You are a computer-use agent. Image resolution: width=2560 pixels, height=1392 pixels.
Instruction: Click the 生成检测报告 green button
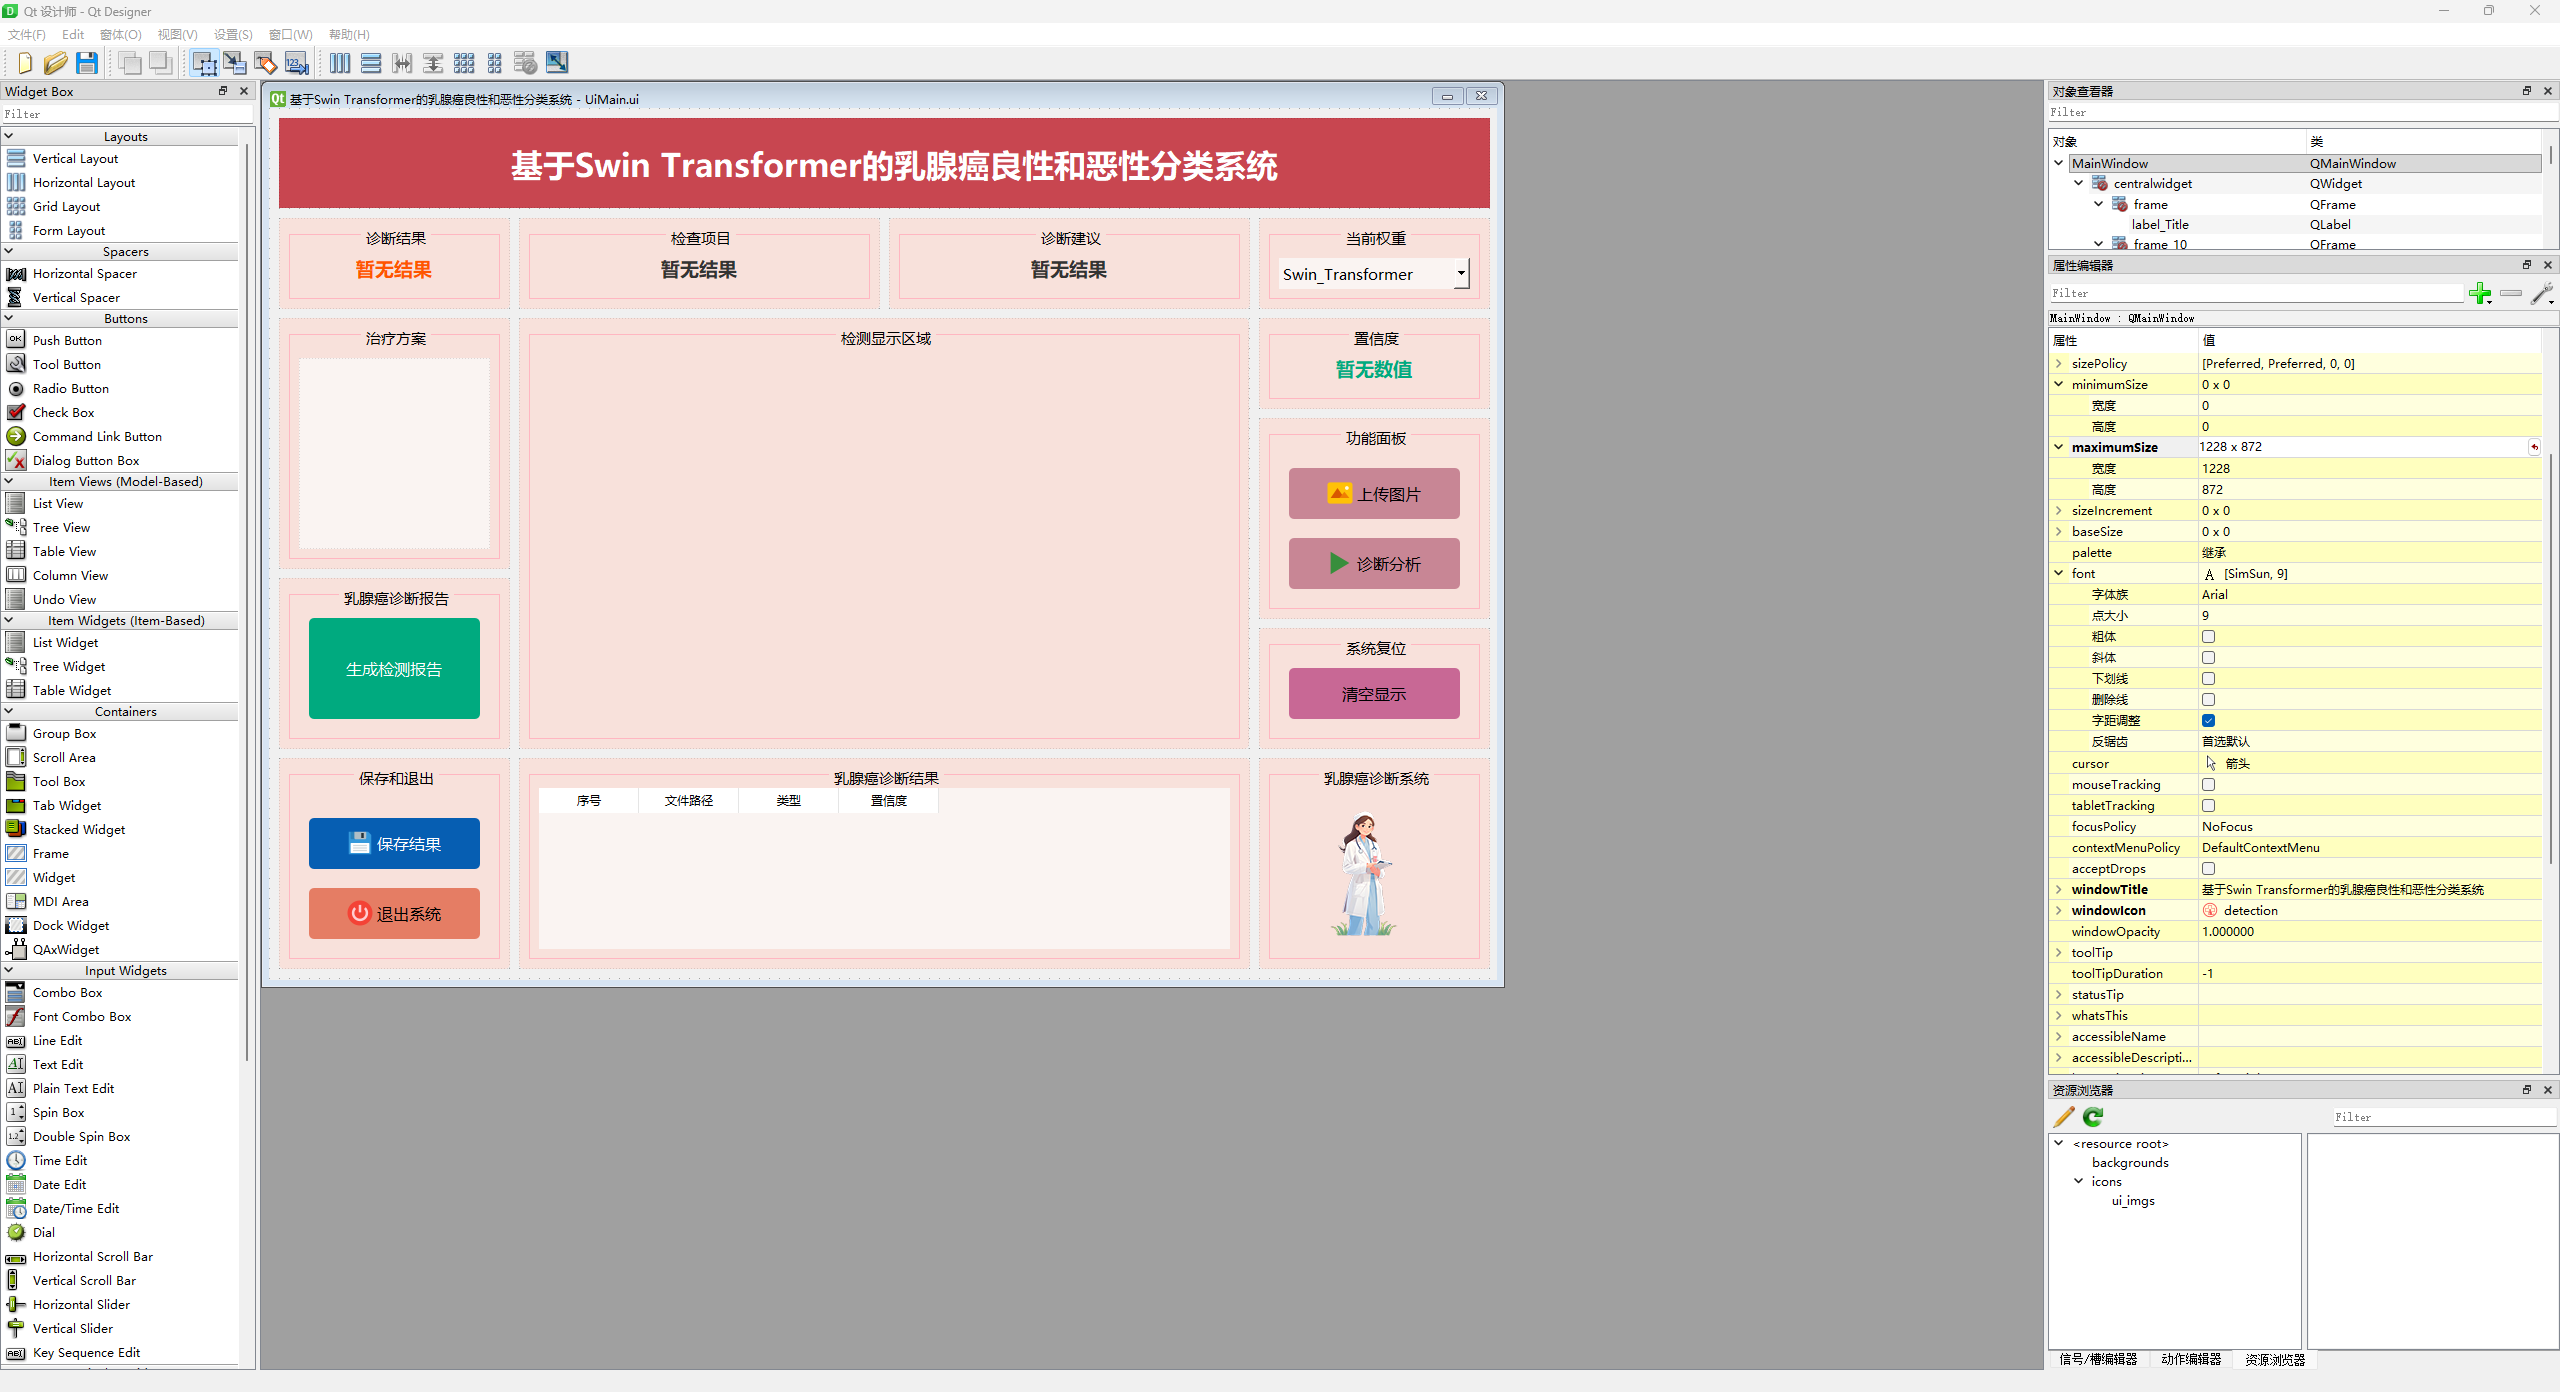(x=394, y=669)
